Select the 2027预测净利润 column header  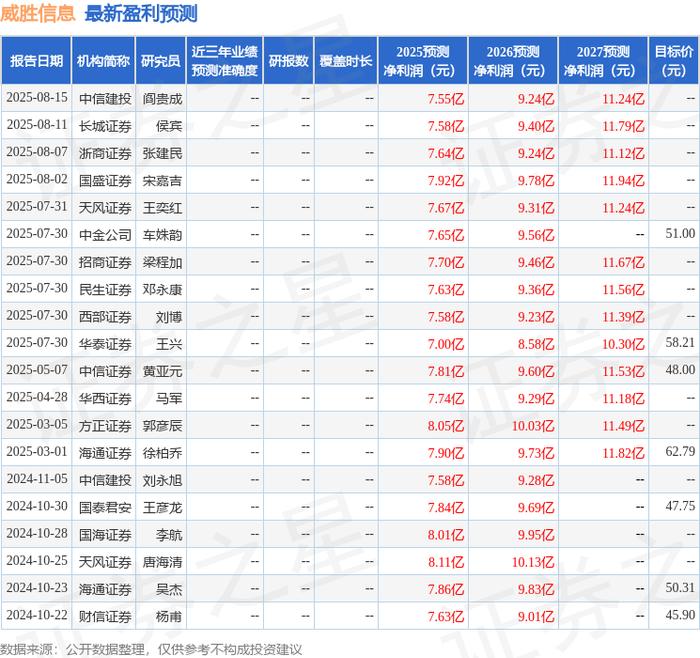(x=603, y=61)
